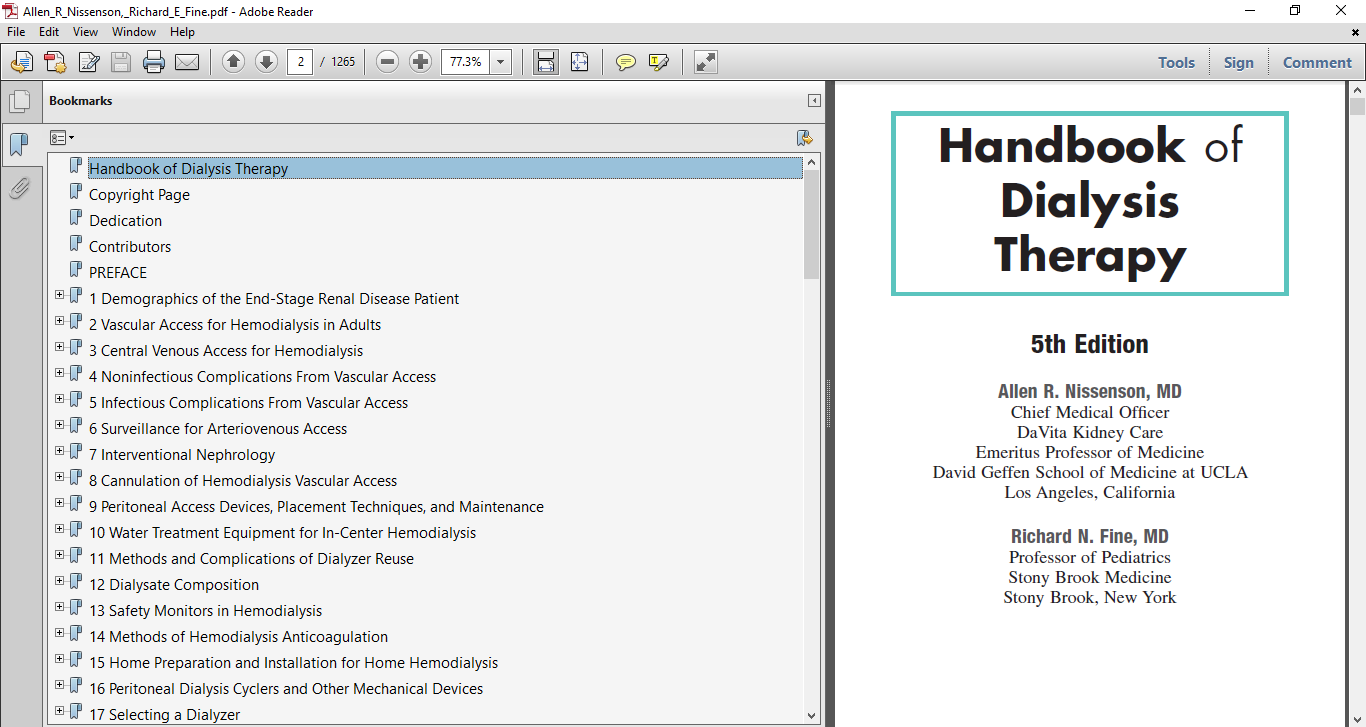This screenshot has height=727, width=1366.
Task: Click the Fit width scrolling icon
Action: (546, 62)
